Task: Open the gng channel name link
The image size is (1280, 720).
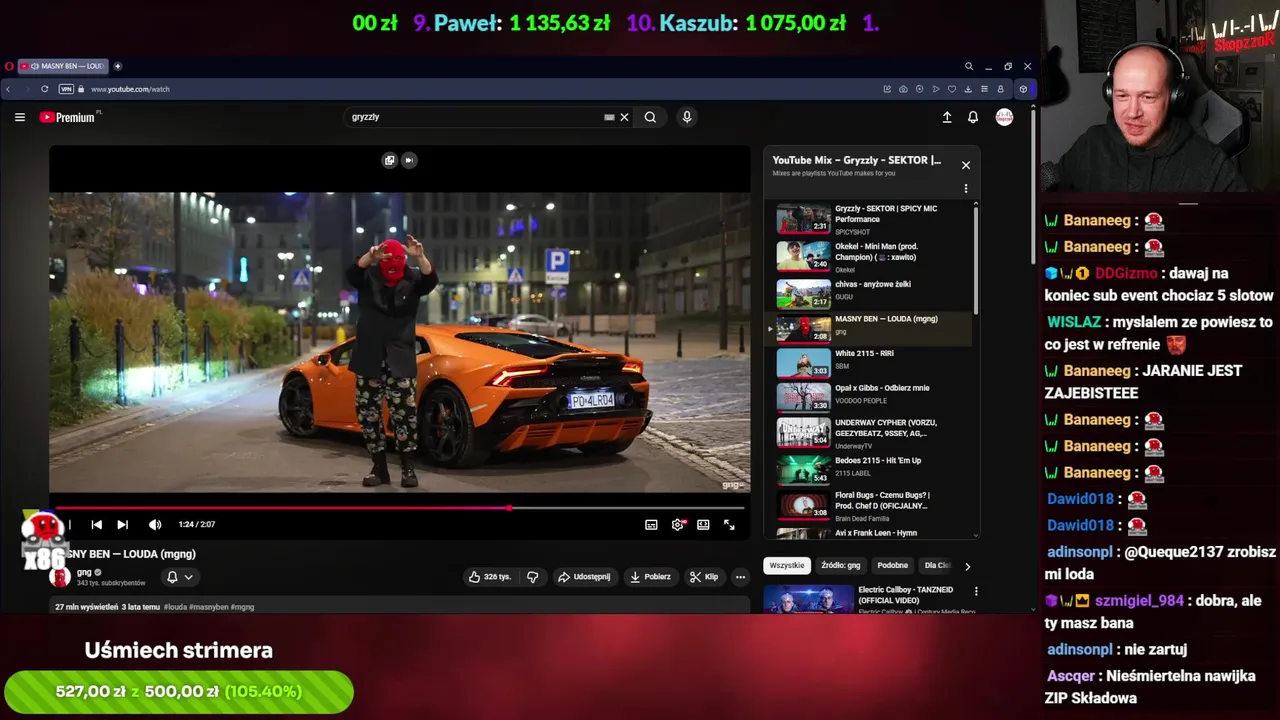Action: click(84, 572)
